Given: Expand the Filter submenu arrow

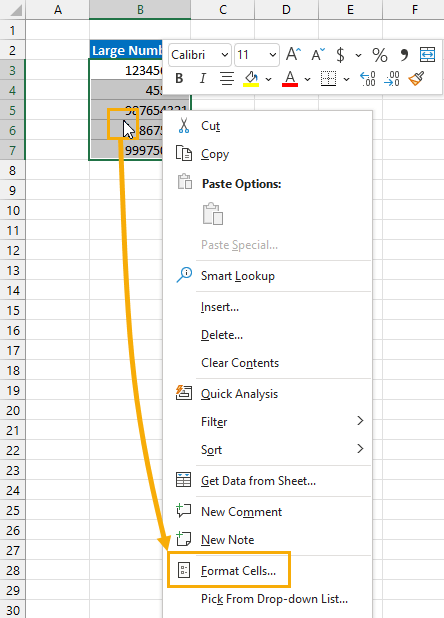Looking at the screenshot, I should (x=360, y=421).
